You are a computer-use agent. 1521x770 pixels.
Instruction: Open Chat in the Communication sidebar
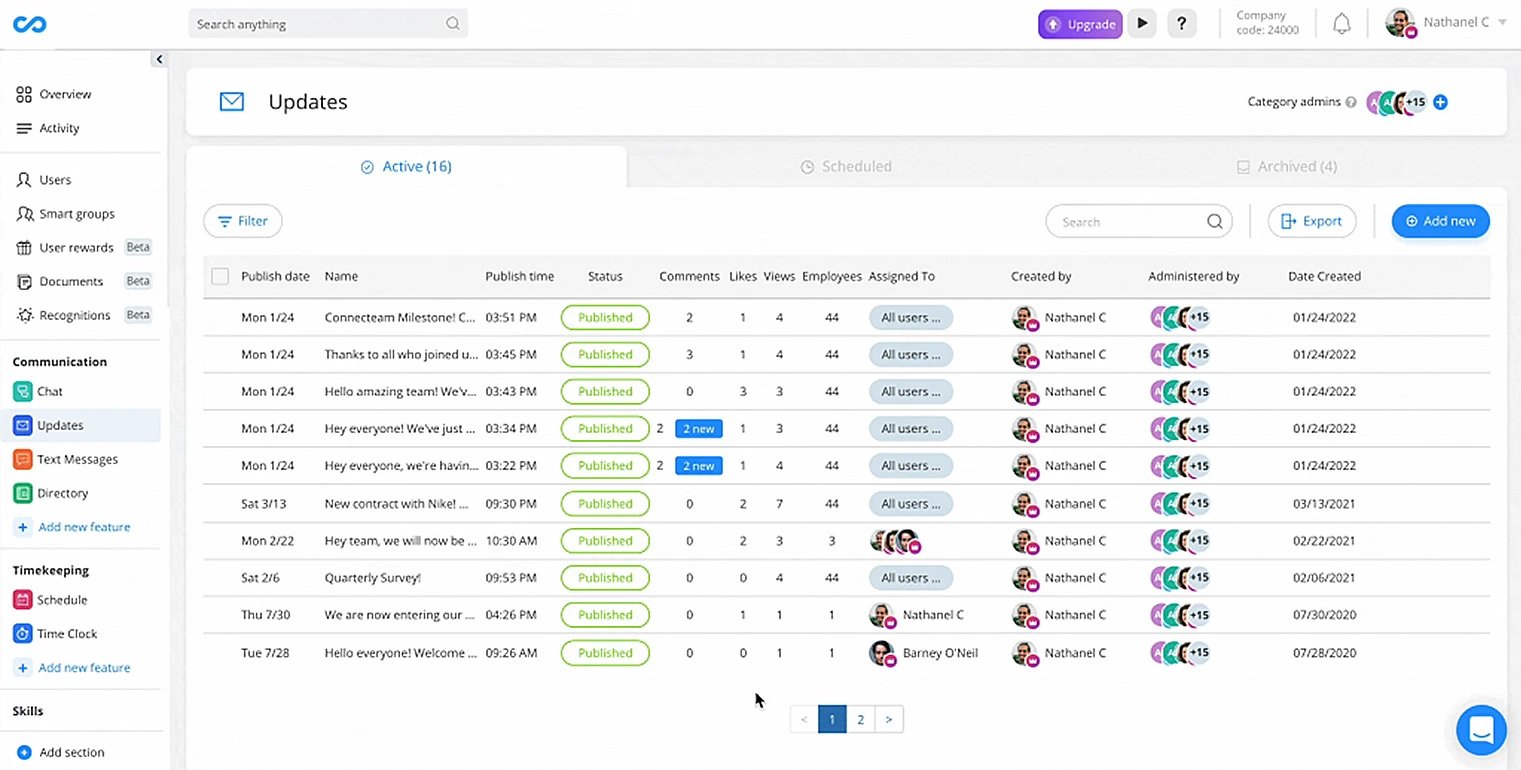[50, 391]
